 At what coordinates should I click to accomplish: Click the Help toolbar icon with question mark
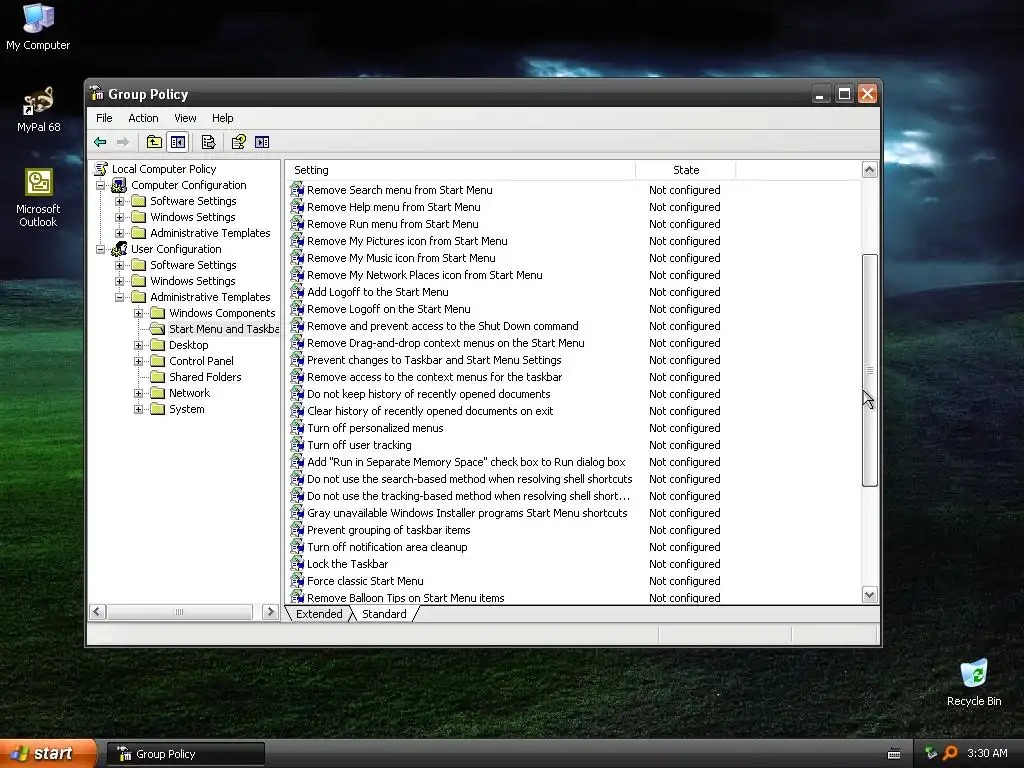click(238, 142)
